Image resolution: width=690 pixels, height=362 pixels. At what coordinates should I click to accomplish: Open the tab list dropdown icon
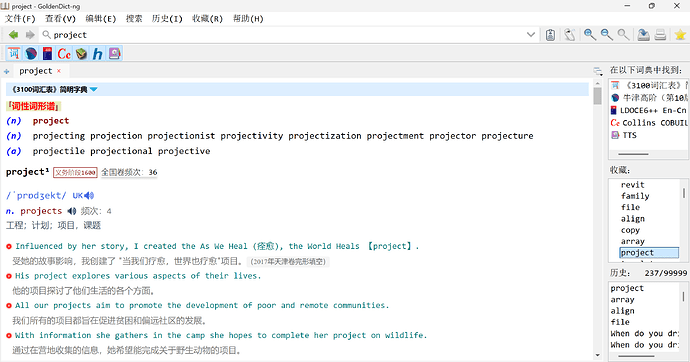598,71
